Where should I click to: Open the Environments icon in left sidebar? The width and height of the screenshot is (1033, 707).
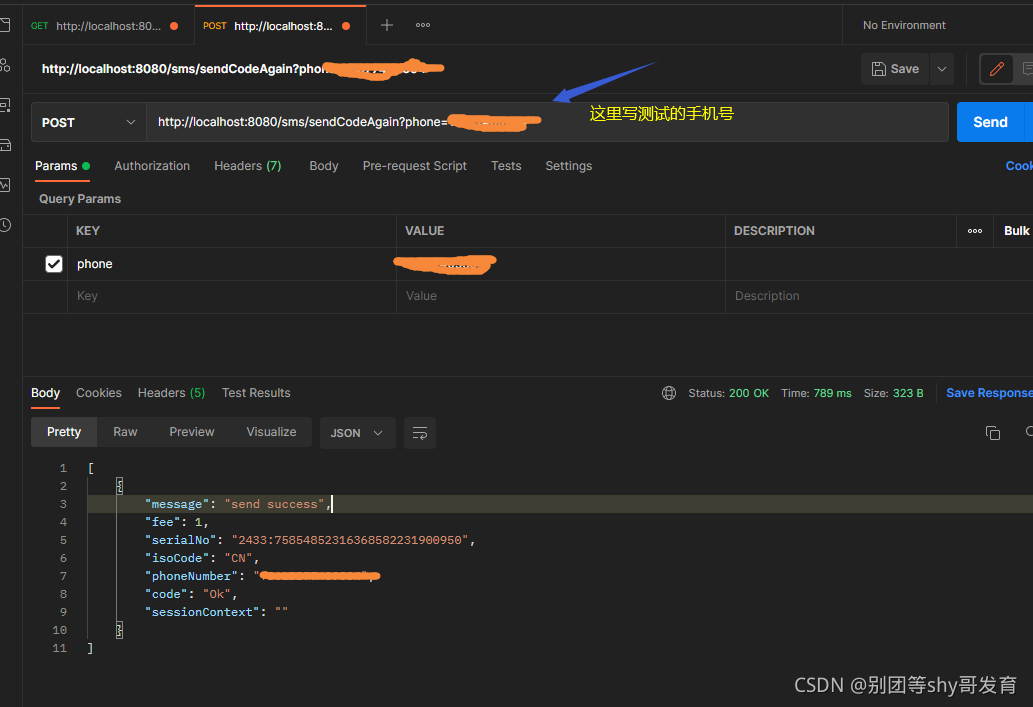[x=5, y=105]
